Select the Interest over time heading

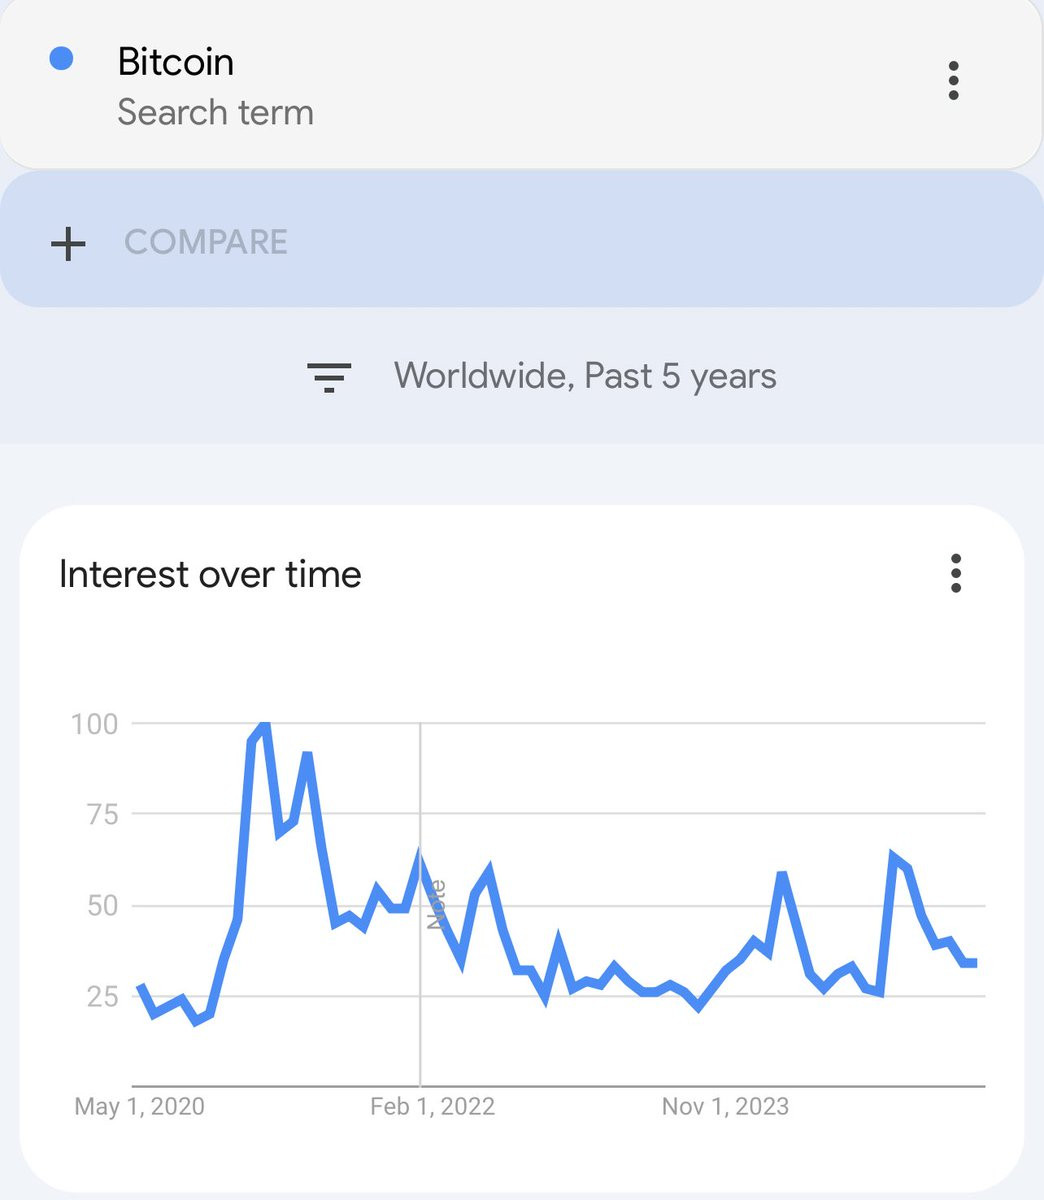(210, 574)
